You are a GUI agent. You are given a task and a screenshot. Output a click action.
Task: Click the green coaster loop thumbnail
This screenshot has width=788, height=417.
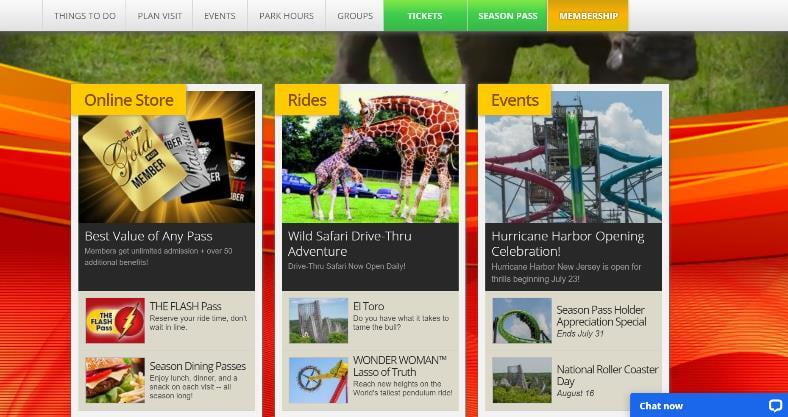(x=522, y=321)
